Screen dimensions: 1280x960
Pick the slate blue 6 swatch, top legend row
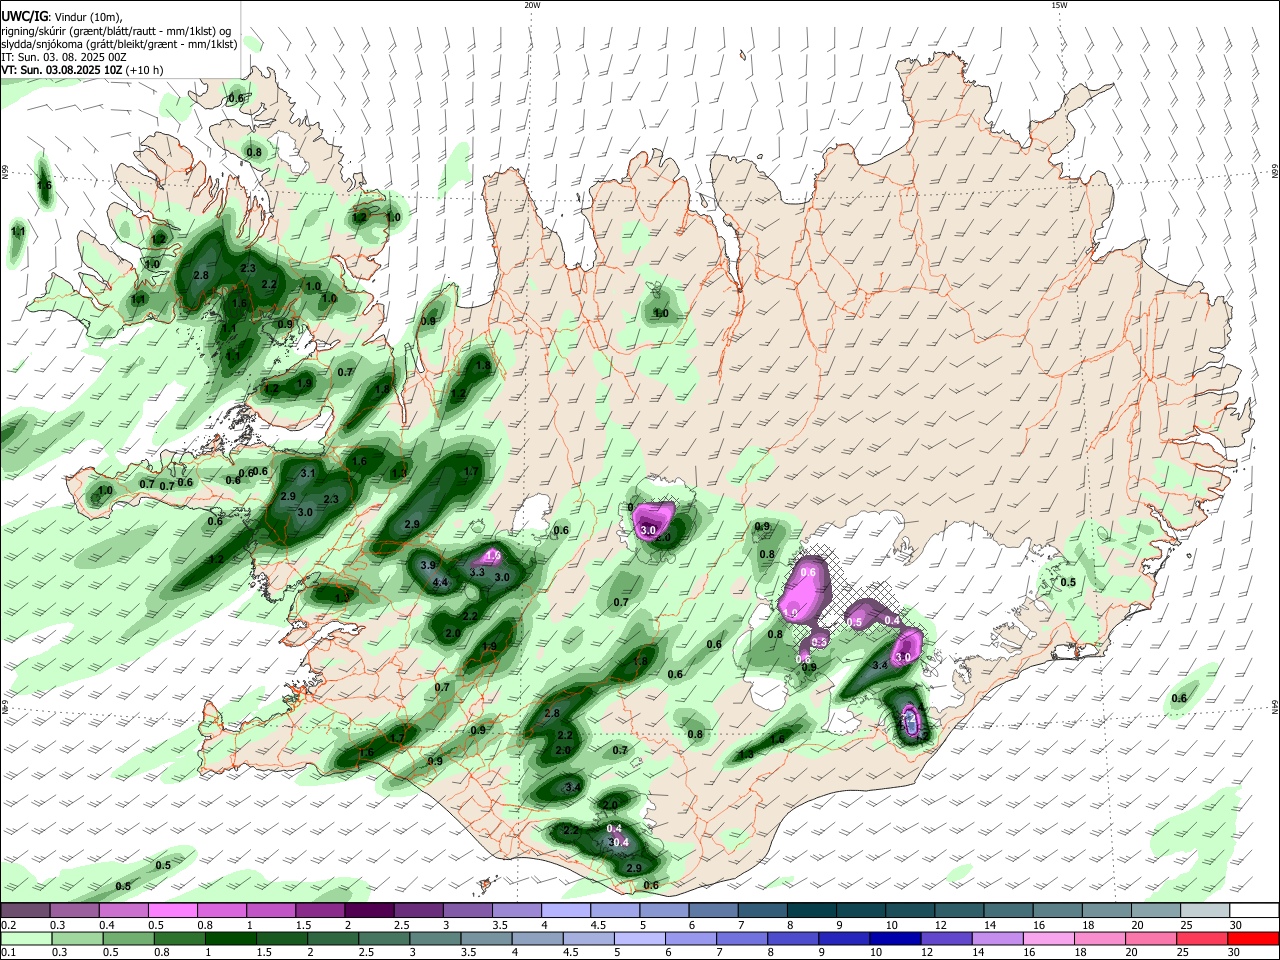tap(713, 910)
